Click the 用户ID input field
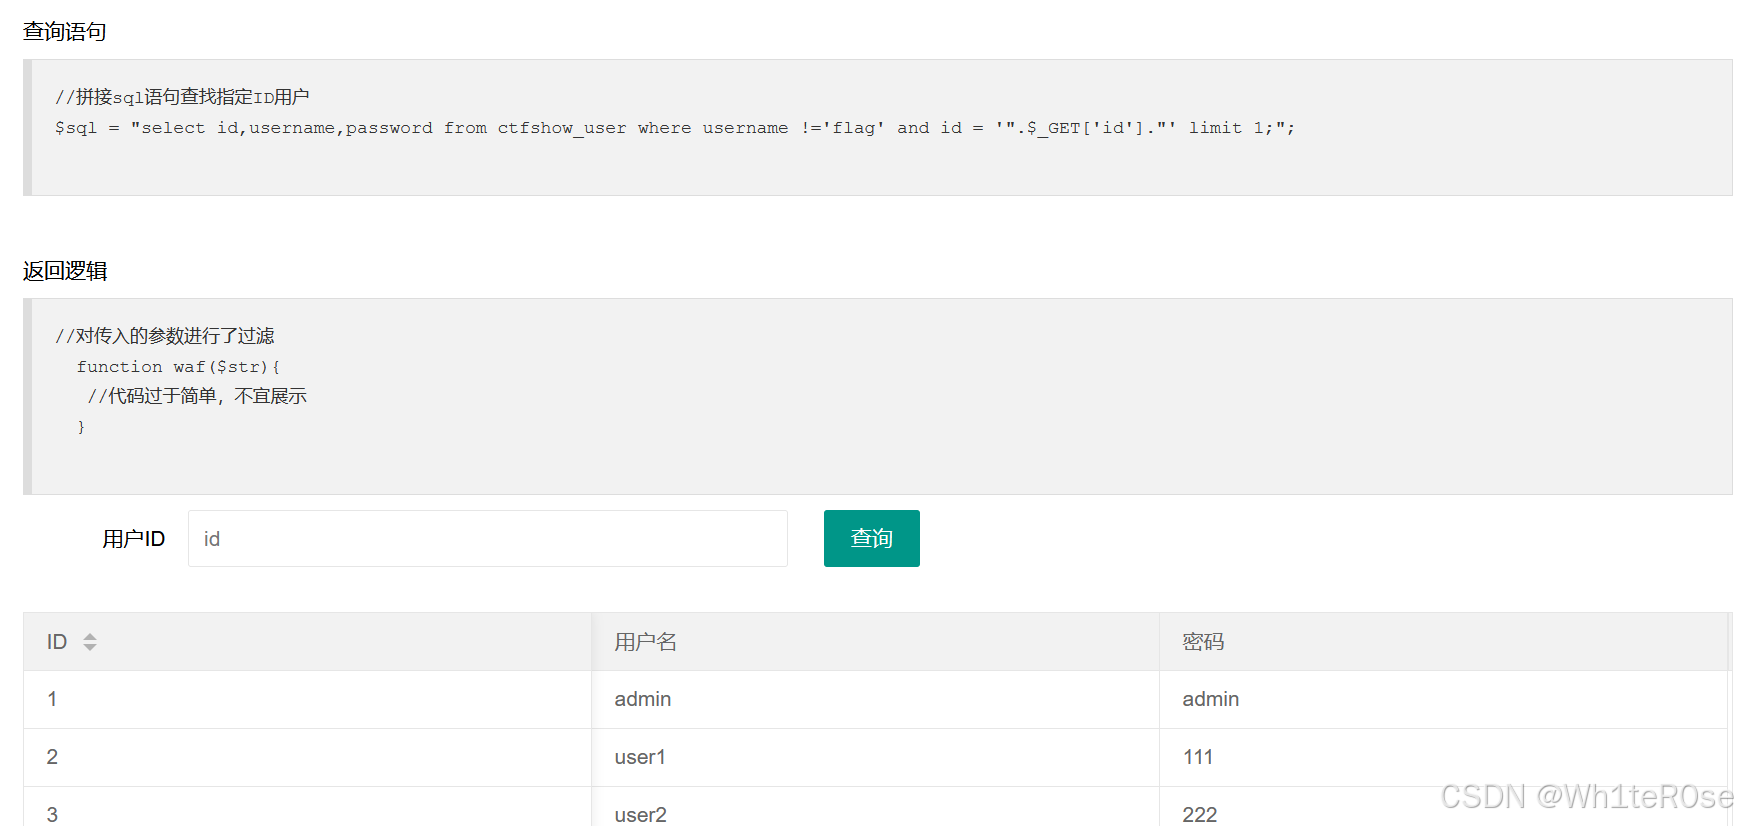The width and height of the screenshot is (1738, 826). (x=488, y=539)
